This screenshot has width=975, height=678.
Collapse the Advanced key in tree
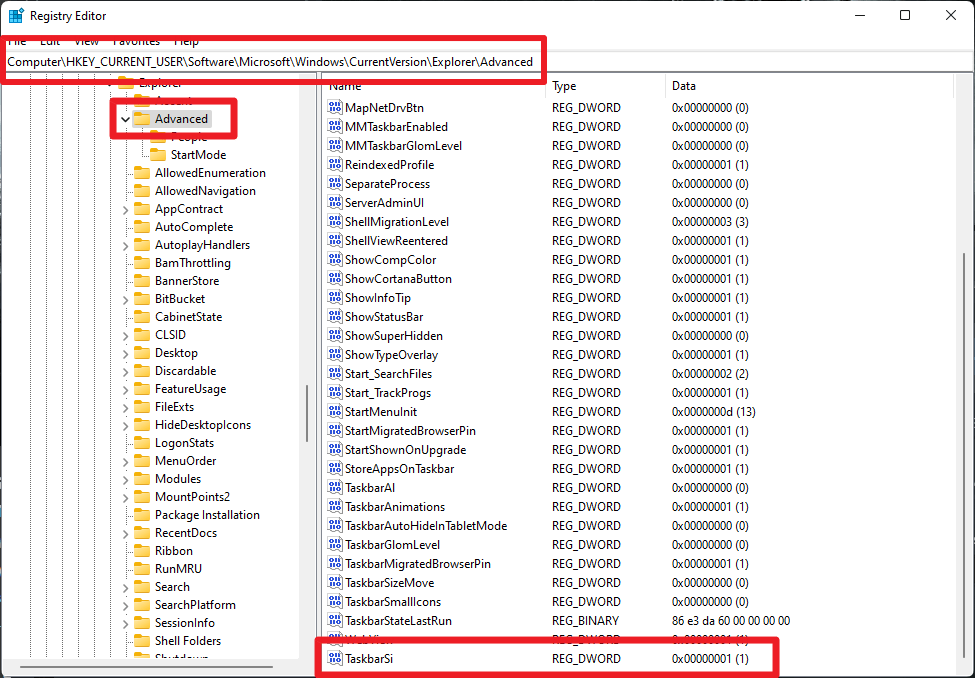[x=125, y=119]
